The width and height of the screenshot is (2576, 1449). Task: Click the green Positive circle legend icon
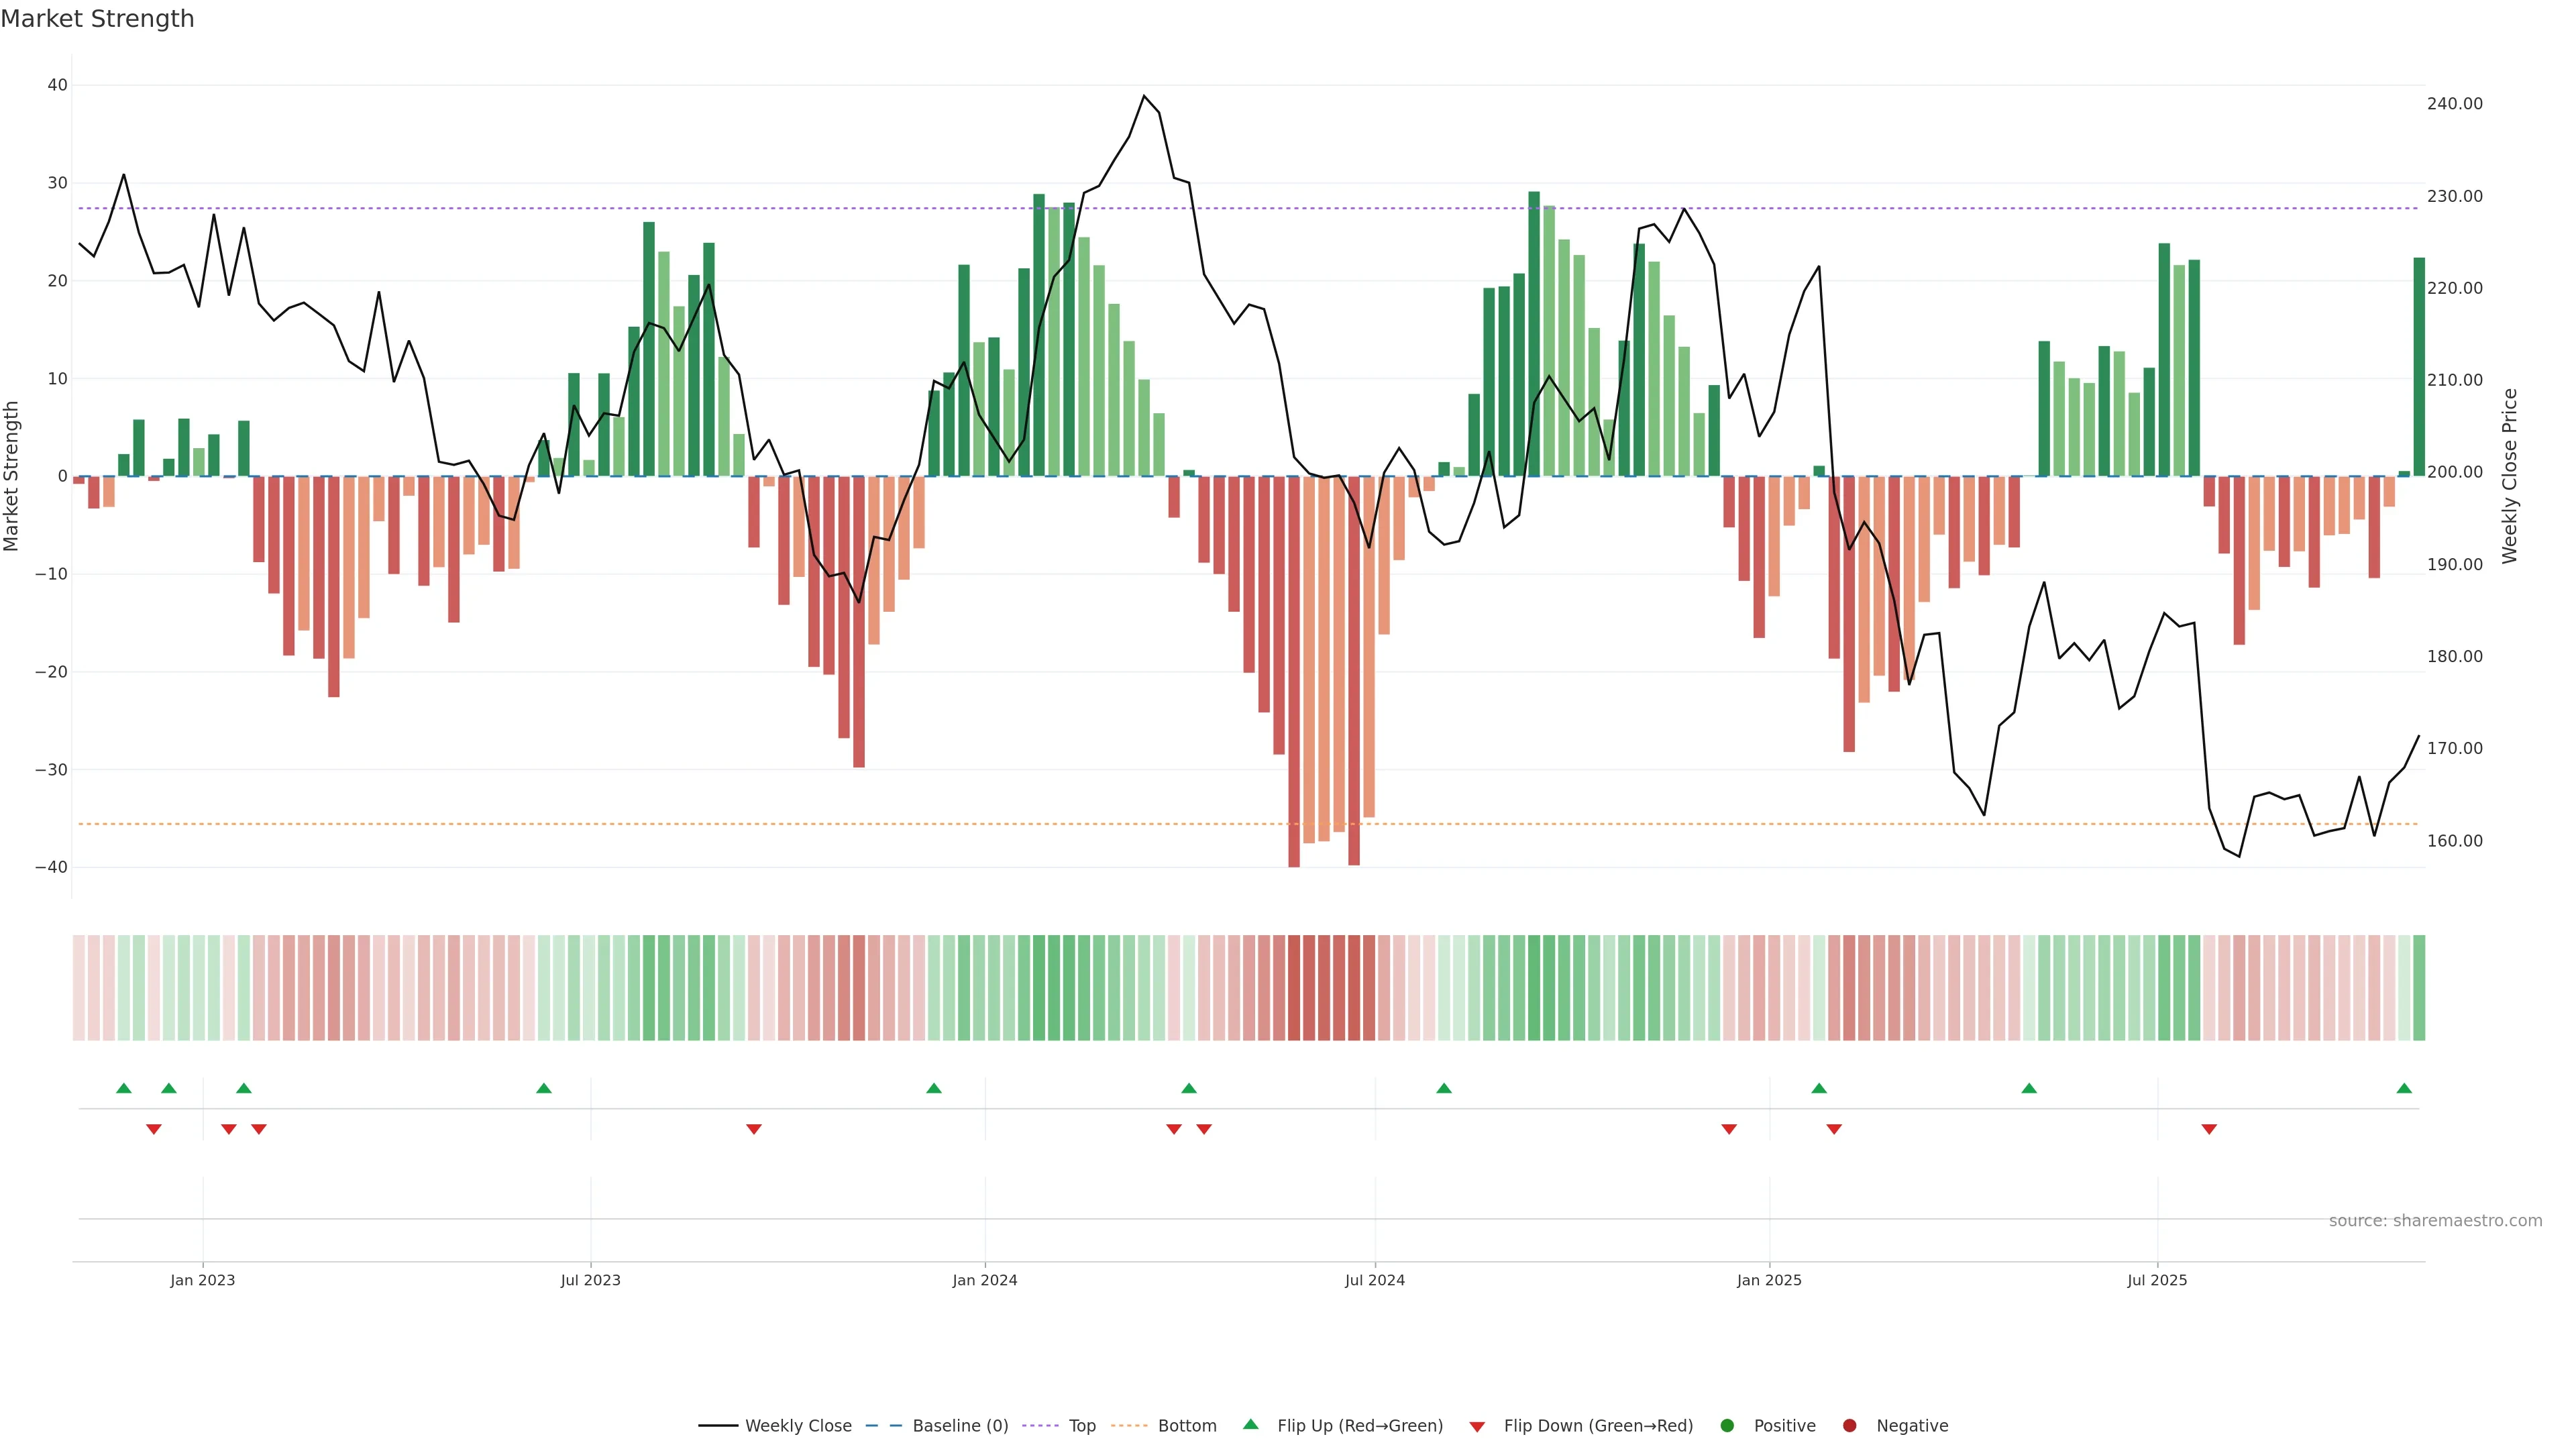pyautogui.click(x=1727, y=1425)
